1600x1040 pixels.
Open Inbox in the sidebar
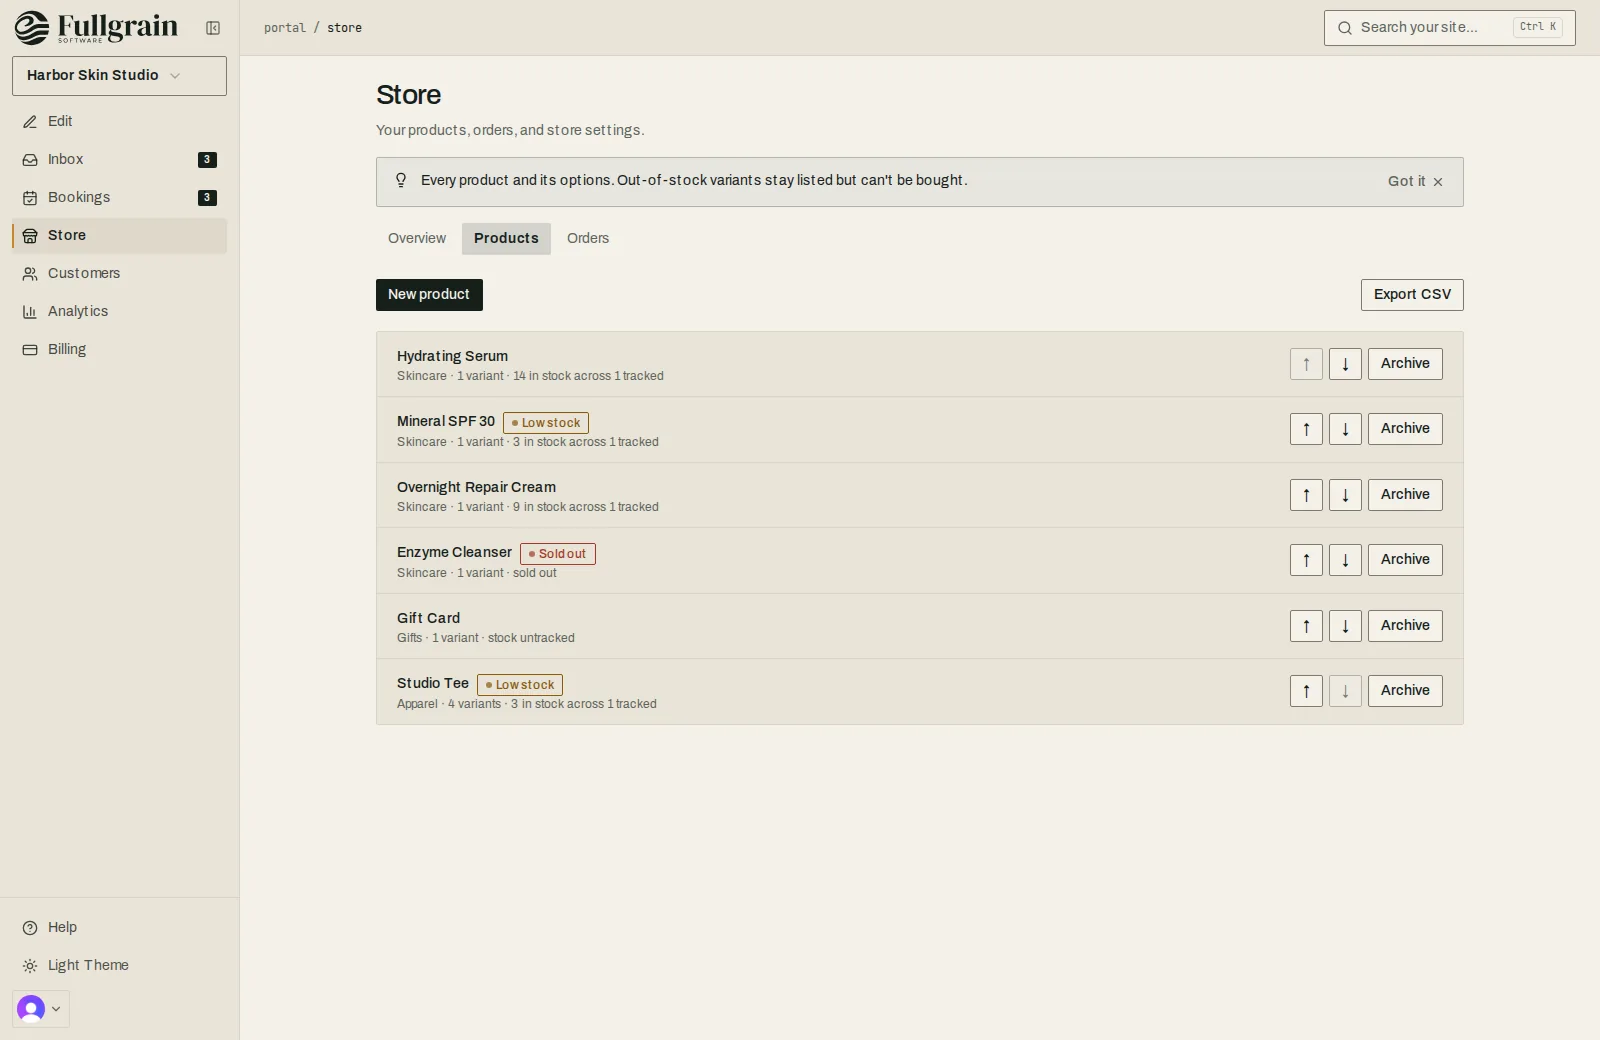tap(119, 159)
